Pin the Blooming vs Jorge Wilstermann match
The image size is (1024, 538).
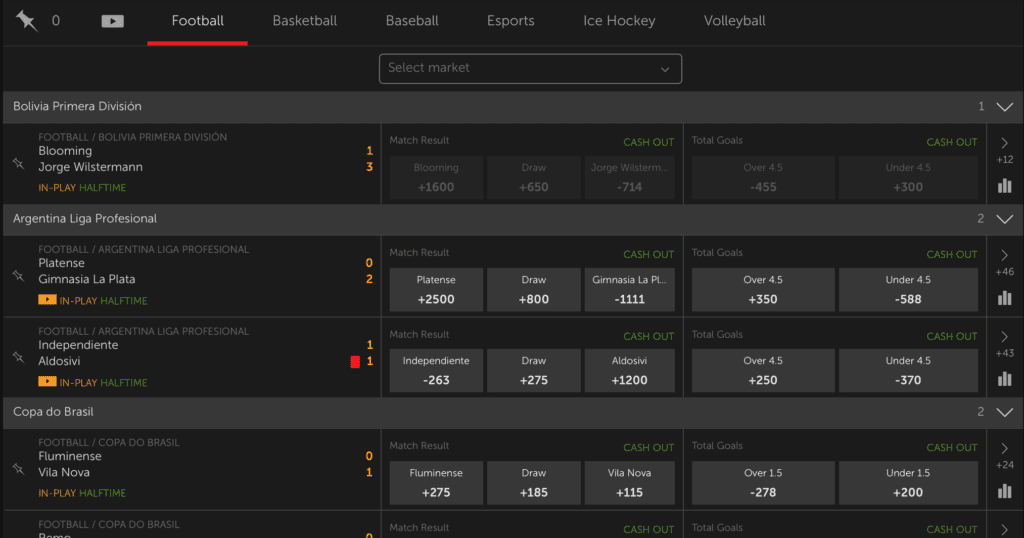coord(18,164)
